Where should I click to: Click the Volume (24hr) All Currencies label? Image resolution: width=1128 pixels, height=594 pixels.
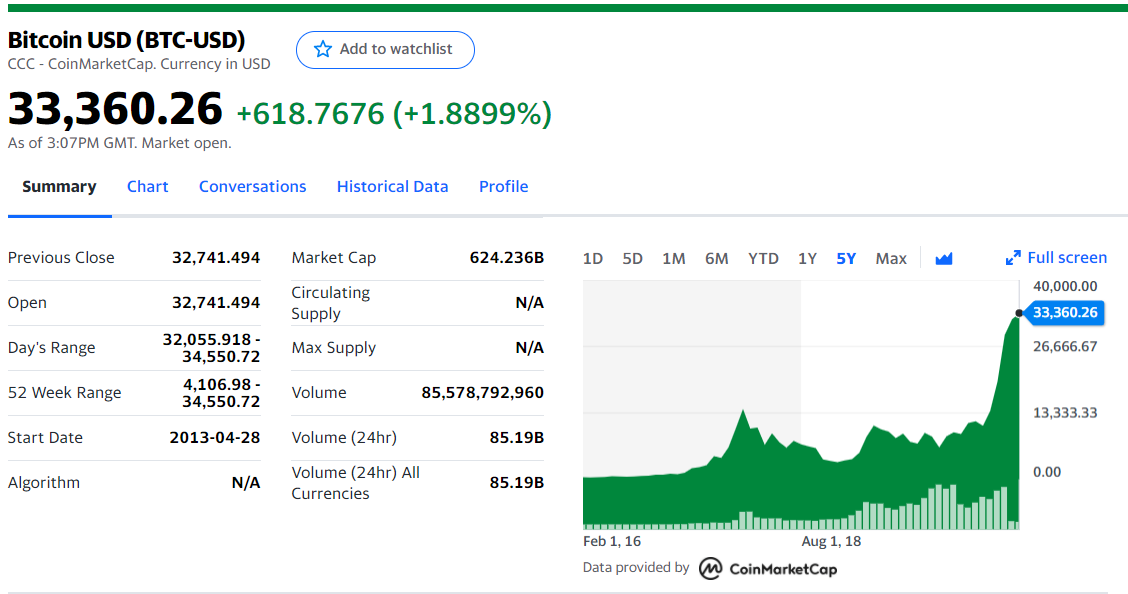[355, 483]
